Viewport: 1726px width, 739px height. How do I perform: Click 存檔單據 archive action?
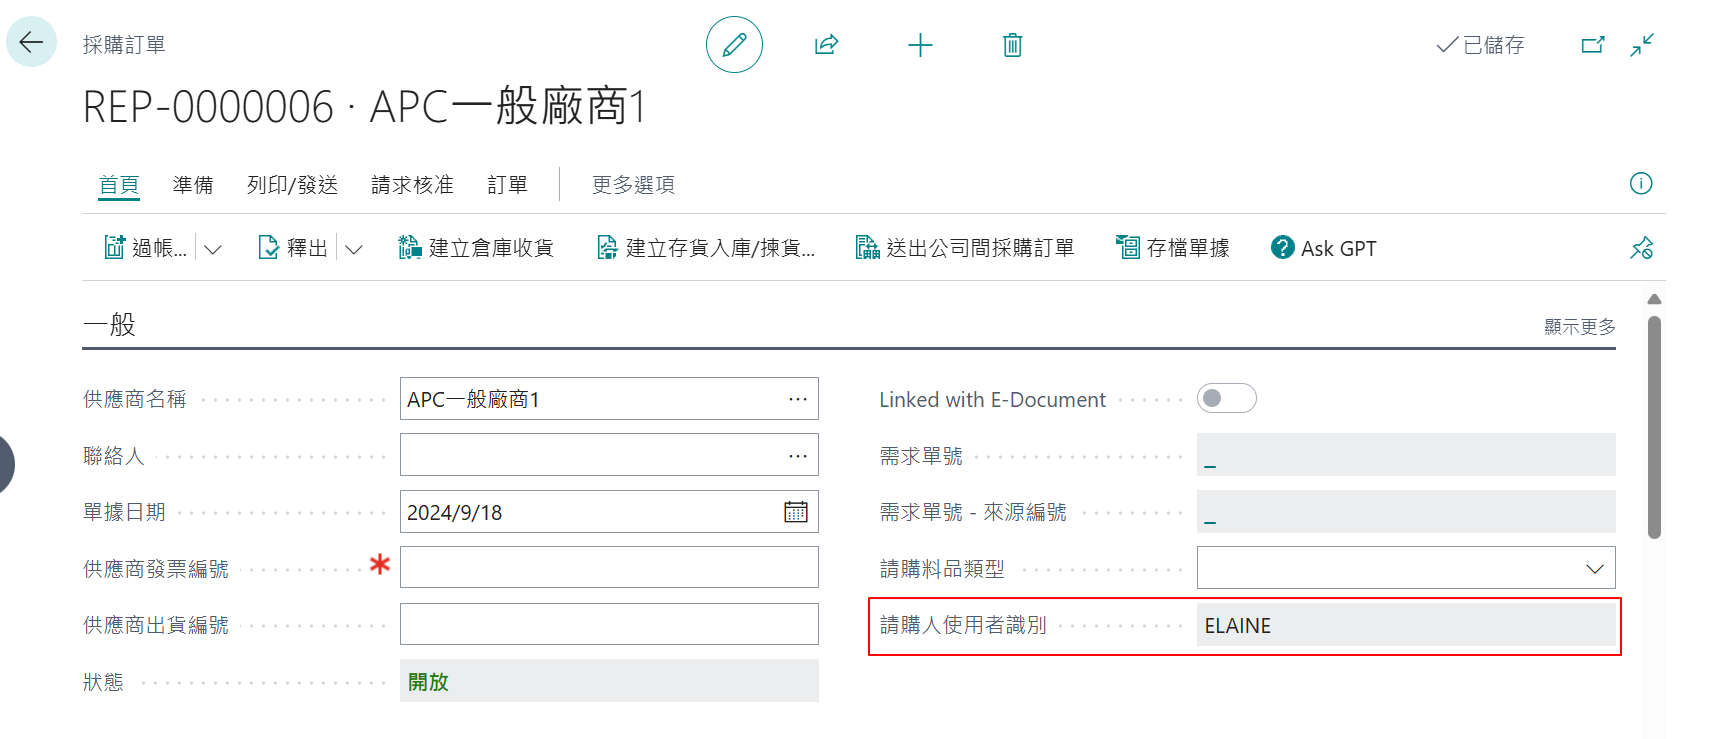(x=1173, y=248)
